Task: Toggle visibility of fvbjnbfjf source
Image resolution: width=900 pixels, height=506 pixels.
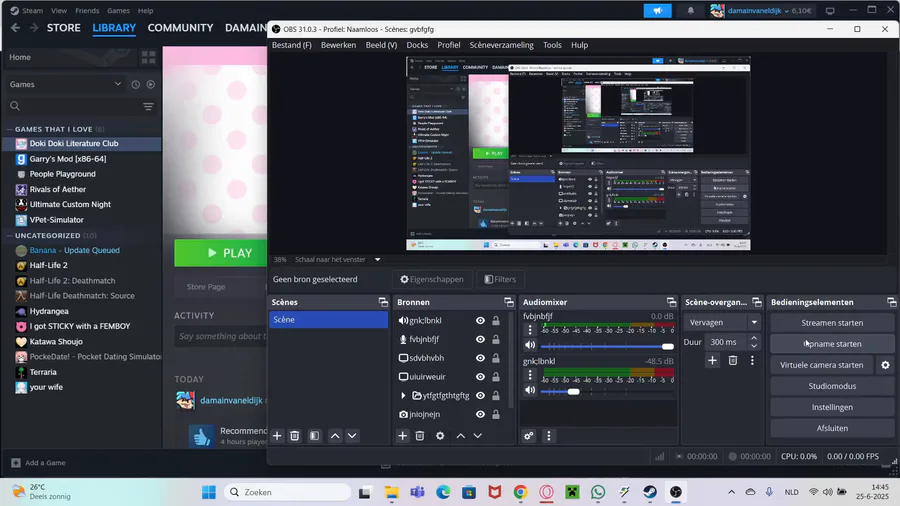Action: [480, 339]
